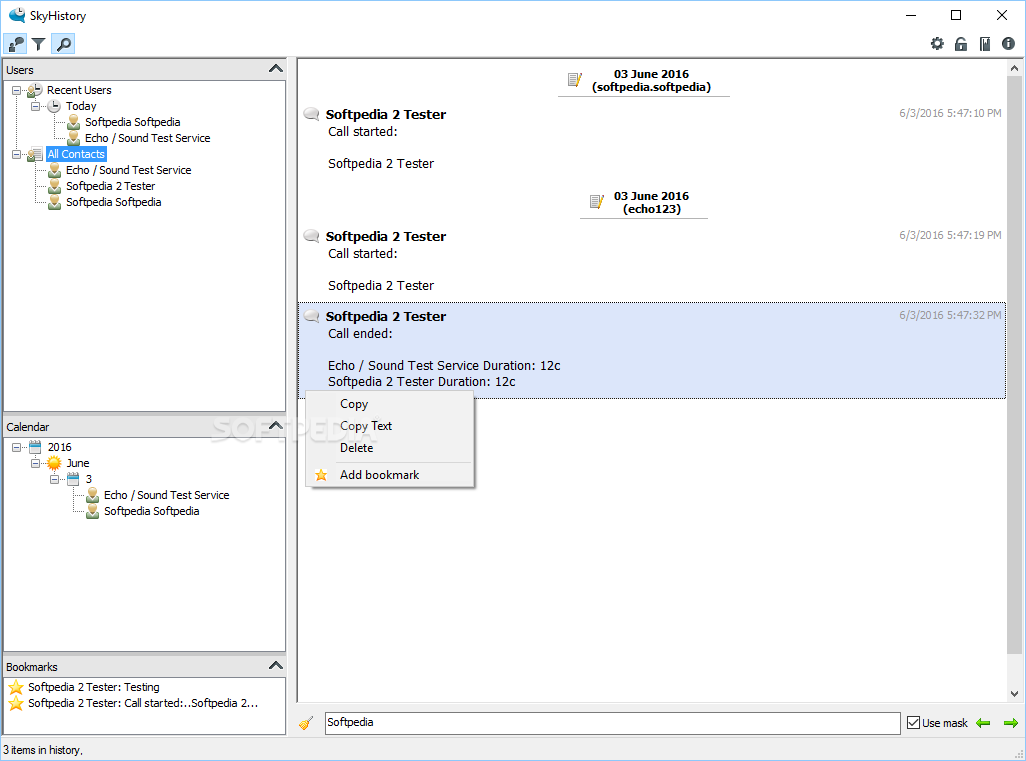Click the 2016 calendar icon
The width and height of the screenshot is (1026, 761).
(35, 447)
